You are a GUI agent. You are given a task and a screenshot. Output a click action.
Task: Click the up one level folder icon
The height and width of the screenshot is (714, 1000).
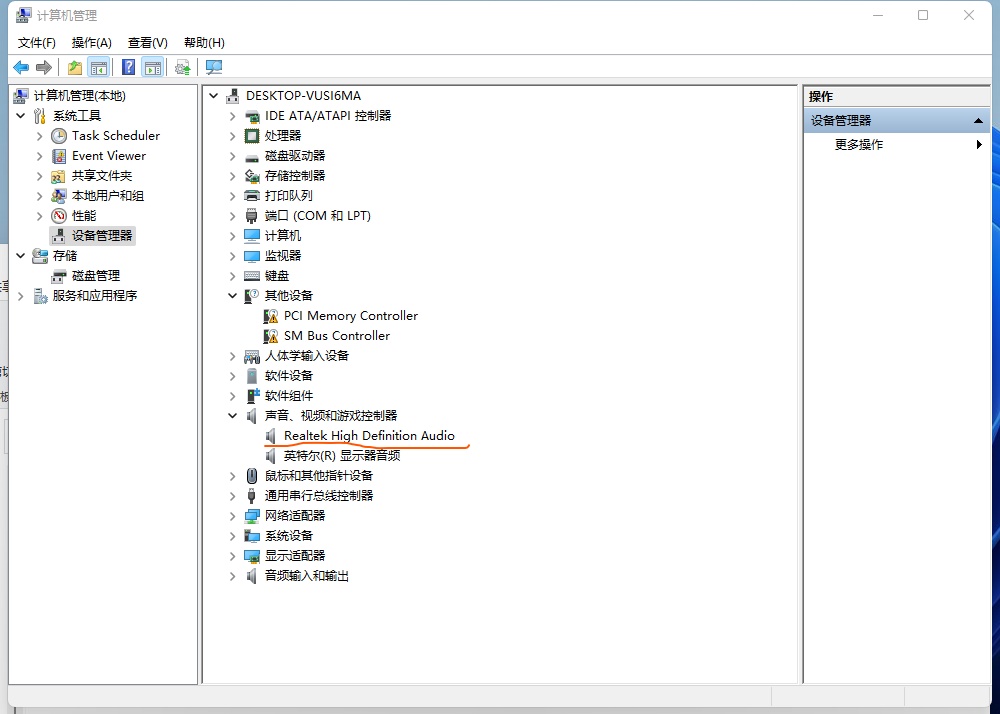(x=75, y=67)
